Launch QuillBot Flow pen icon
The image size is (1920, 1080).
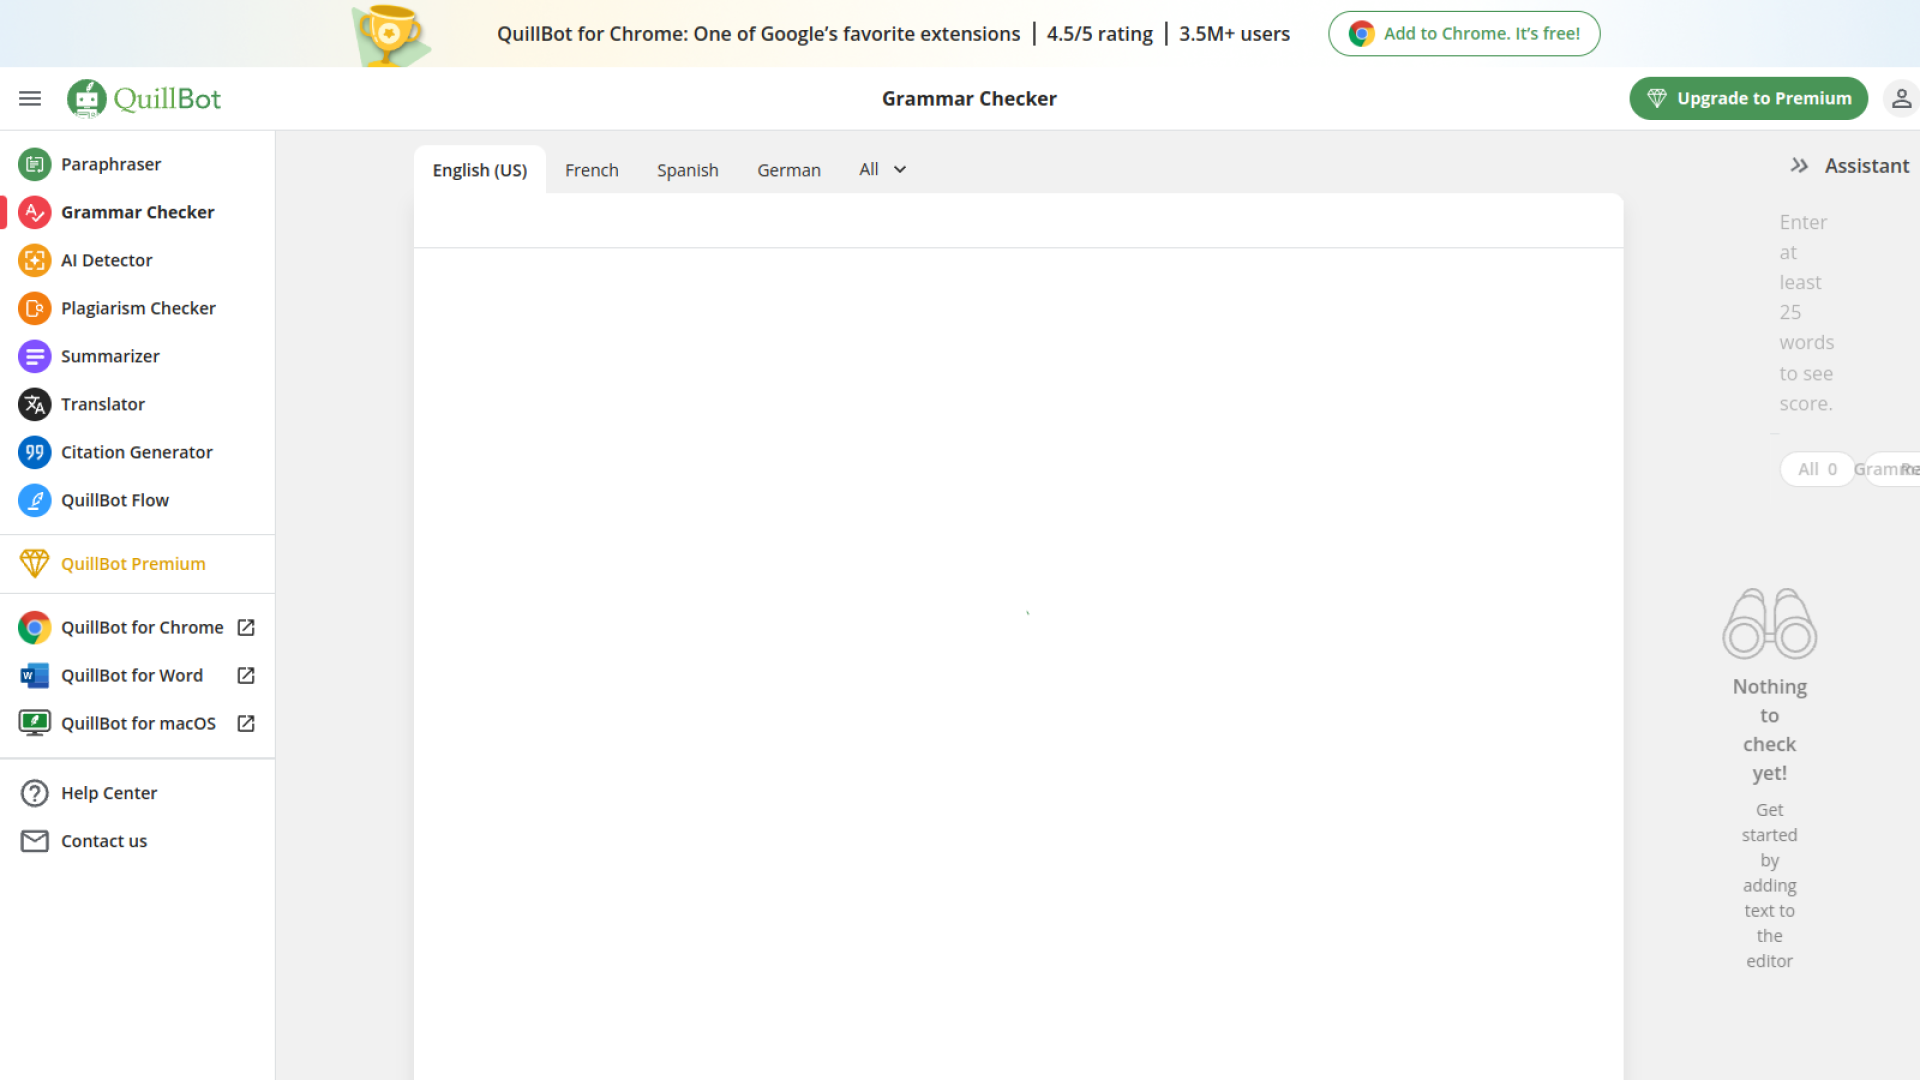pyautogui.click(x=34, y=500)
